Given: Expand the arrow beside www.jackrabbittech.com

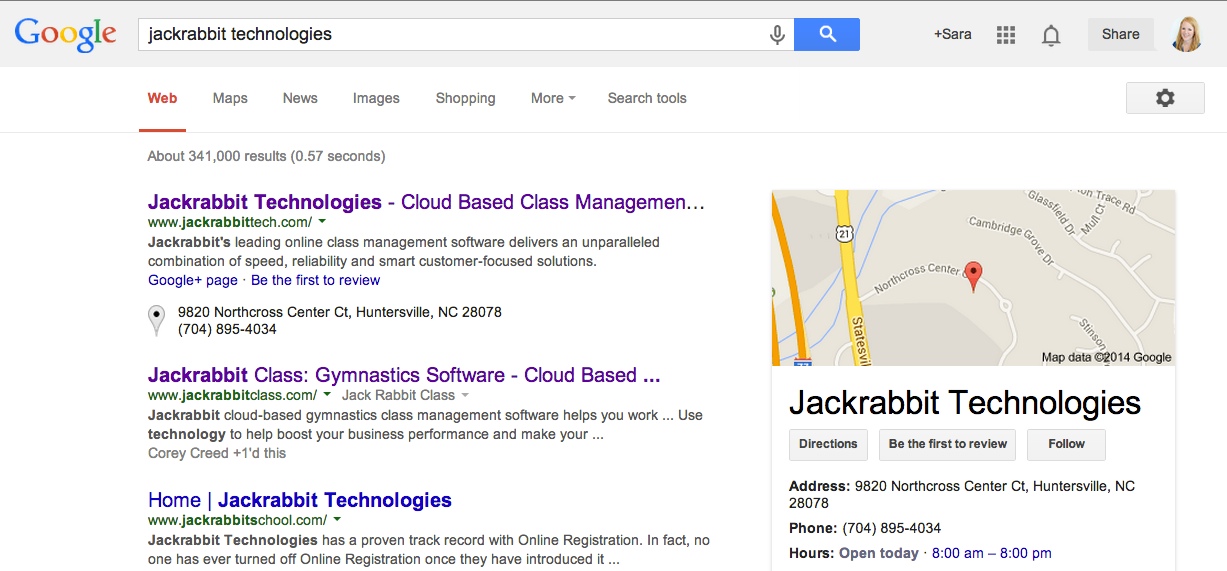Looking at the screenshot, I should (x=326, y=222).
